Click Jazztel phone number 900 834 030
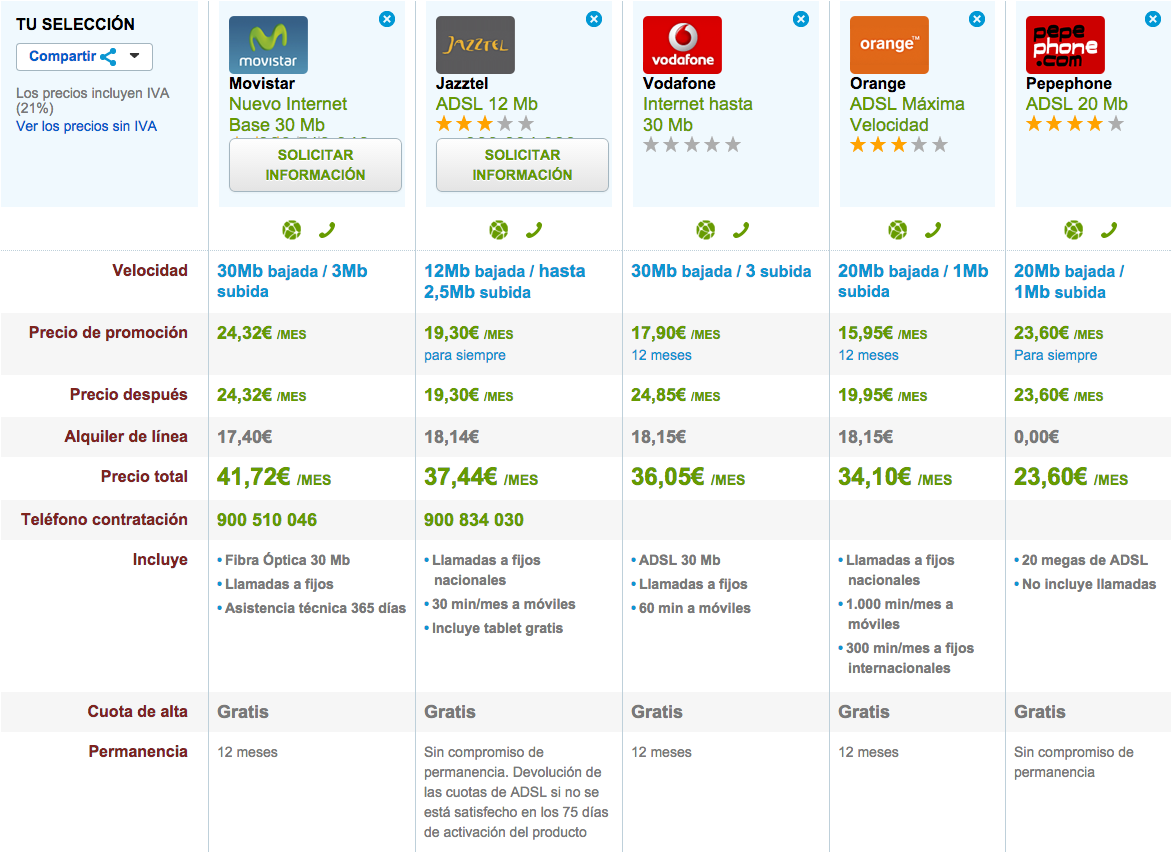 coord(474,520)
